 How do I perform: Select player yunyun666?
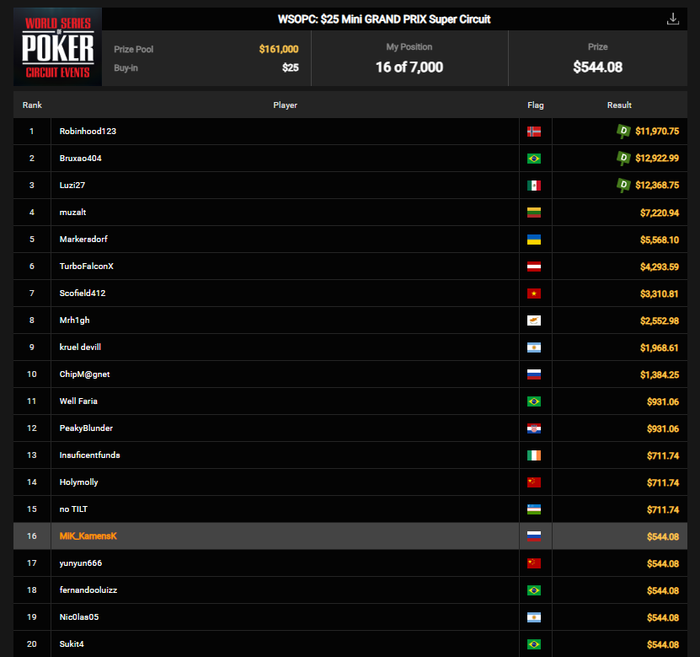pos(80,563)
